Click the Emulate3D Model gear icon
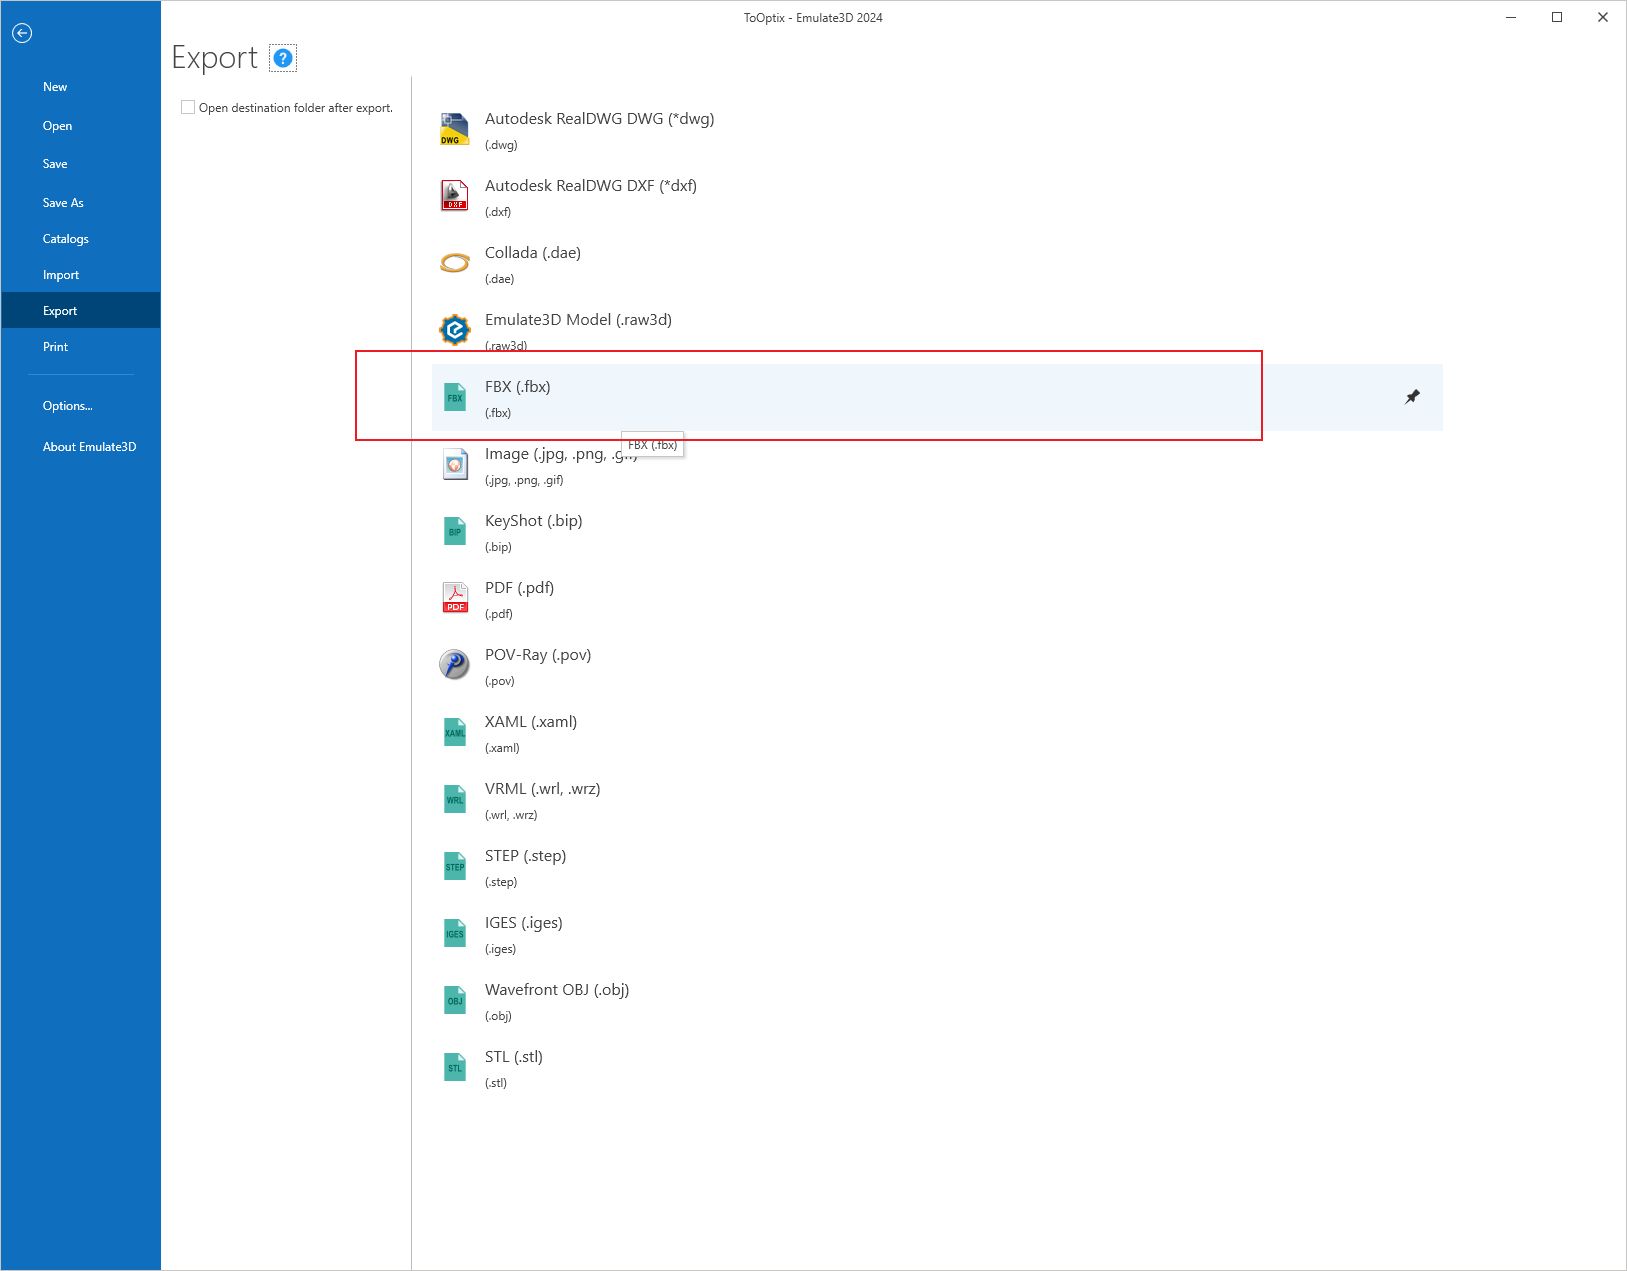This screenshot has width=1627, height=1271. point(455,329)
